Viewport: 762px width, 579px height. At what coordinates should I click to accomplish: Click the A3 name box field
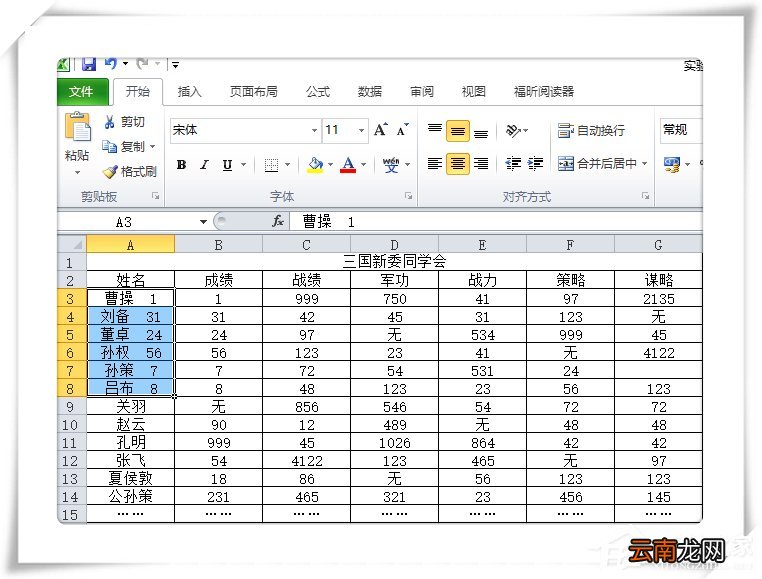click(127, 222)
